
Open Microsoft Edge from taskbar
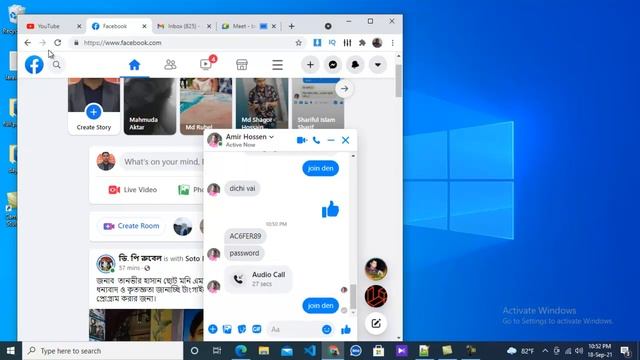coord(241,351)
